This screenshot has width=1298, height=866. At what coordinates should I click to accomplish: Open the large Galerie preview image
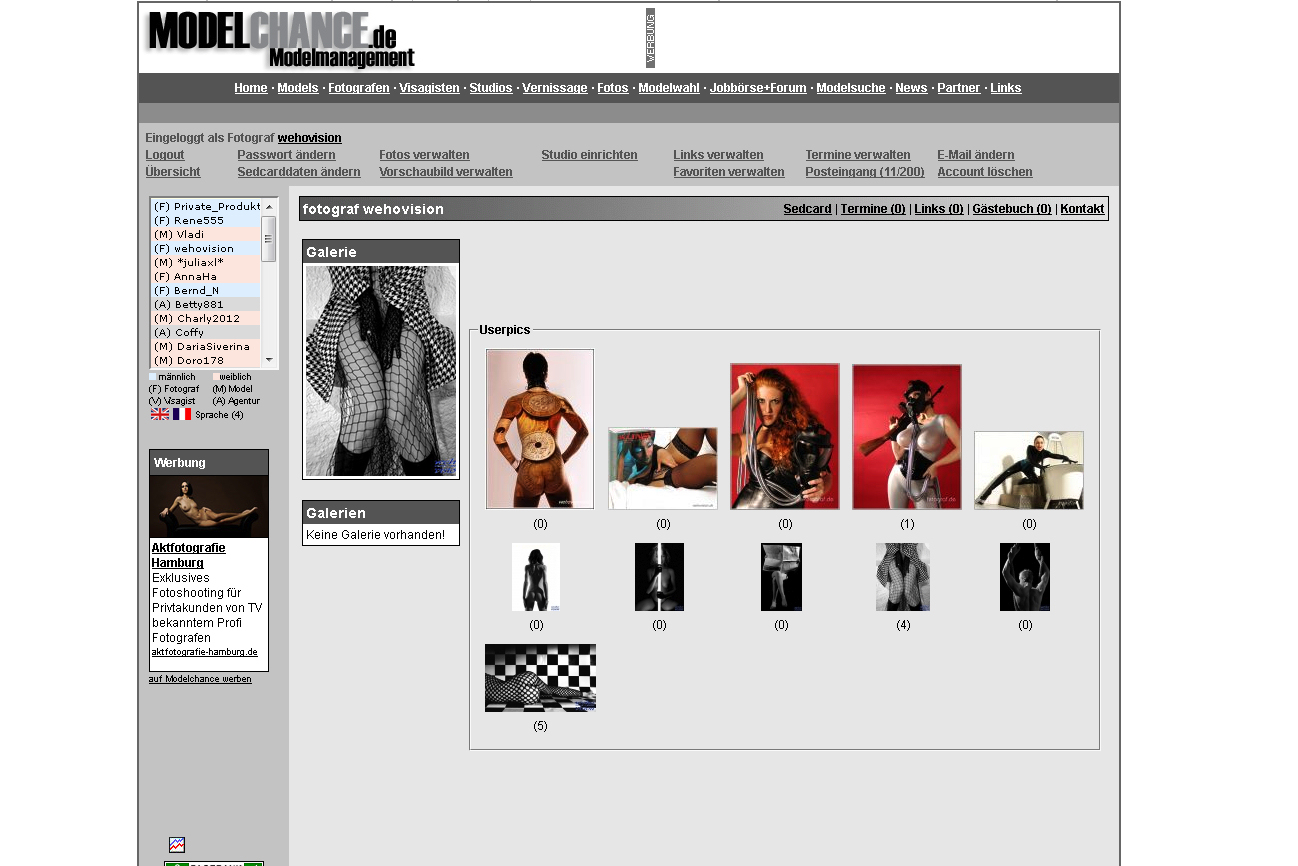pyautogui.click(x=380, y=371)
